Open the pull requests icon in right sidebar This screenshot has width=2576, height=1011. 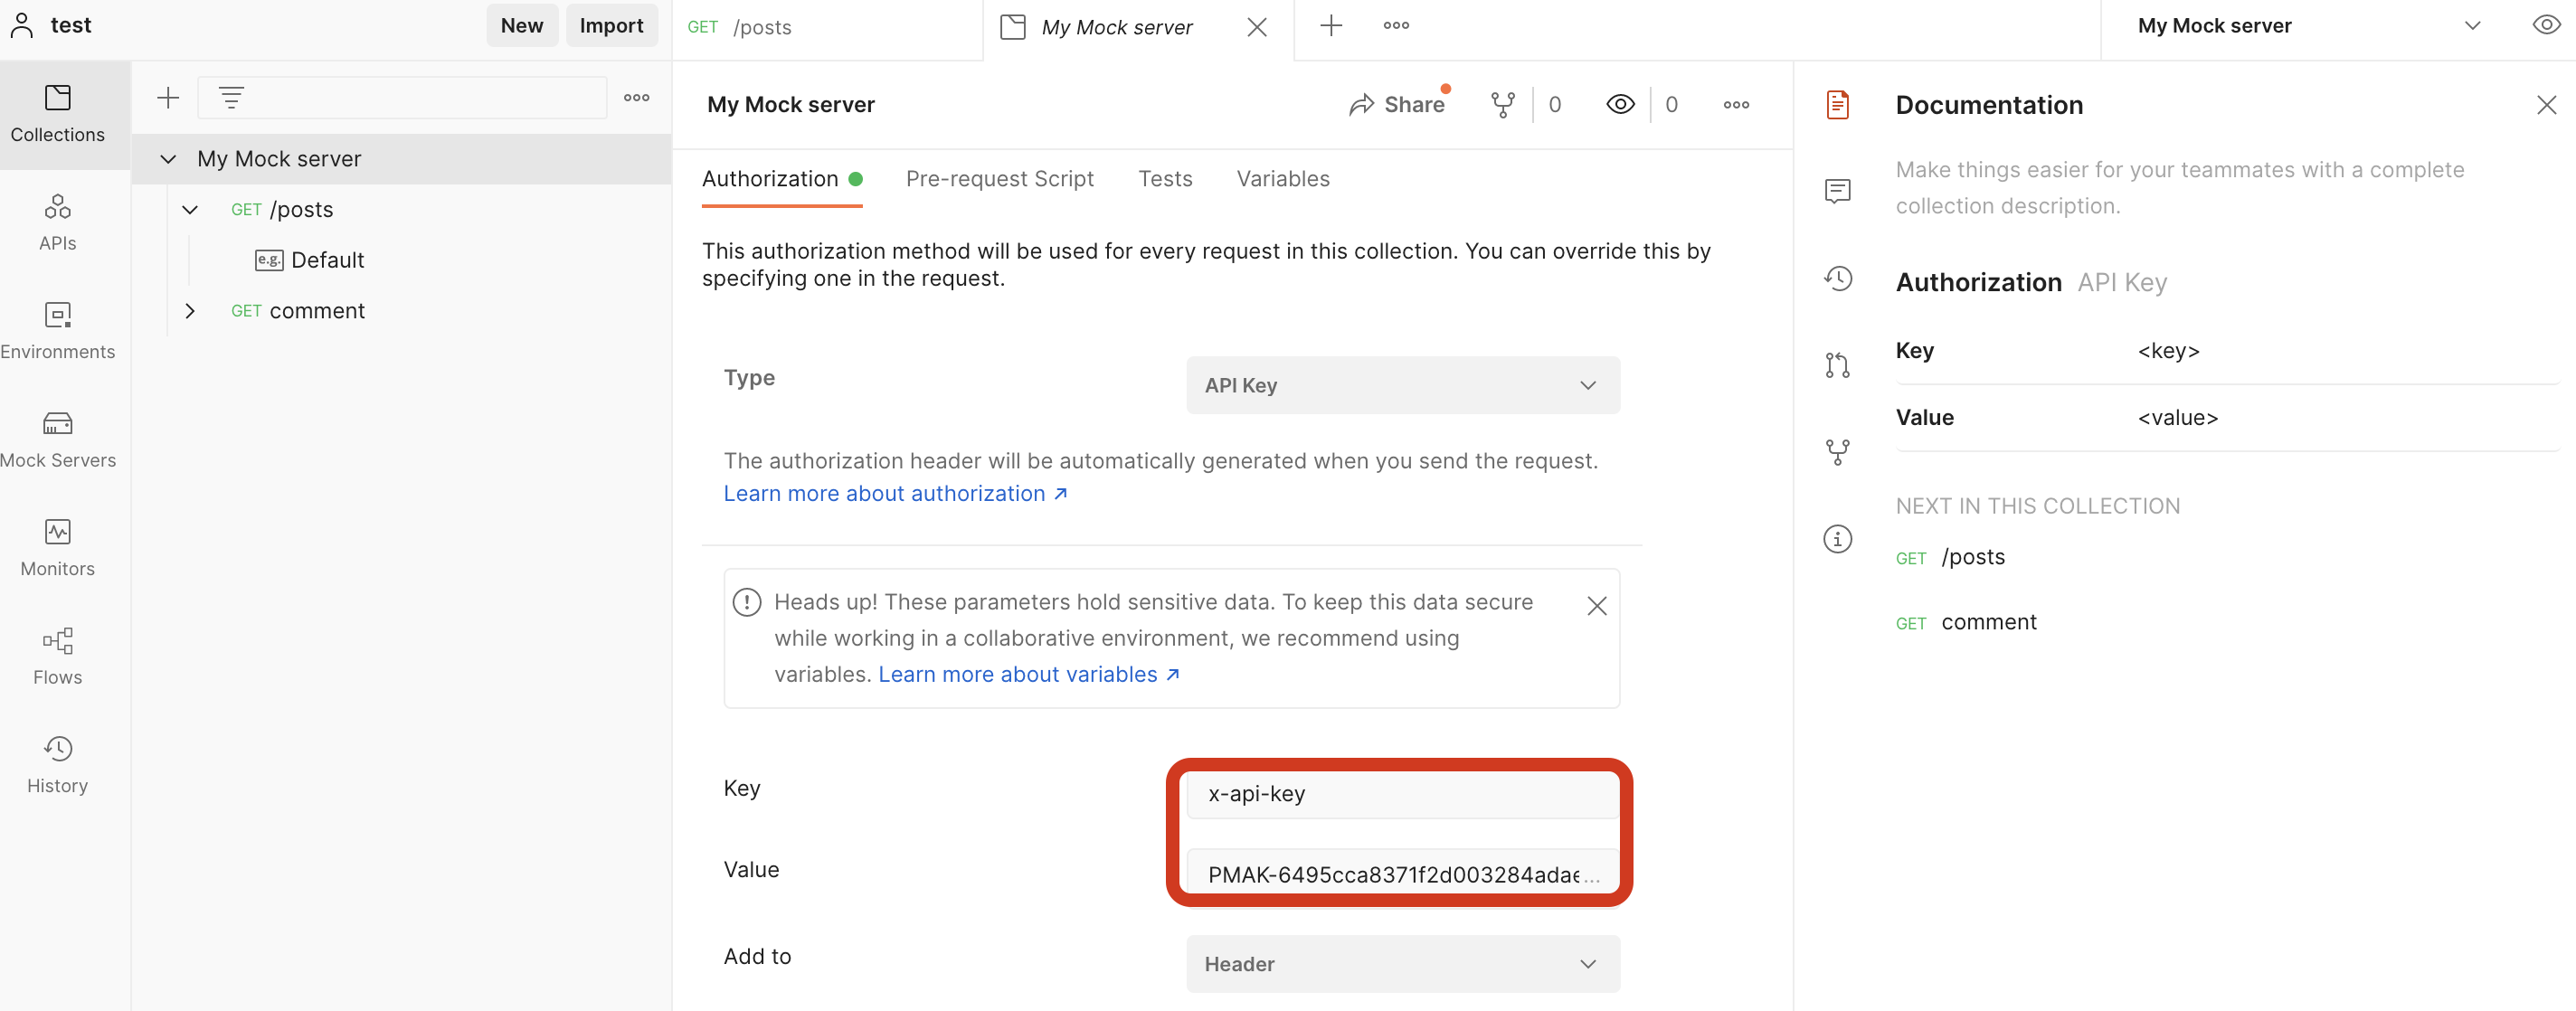click(1837, 365)
